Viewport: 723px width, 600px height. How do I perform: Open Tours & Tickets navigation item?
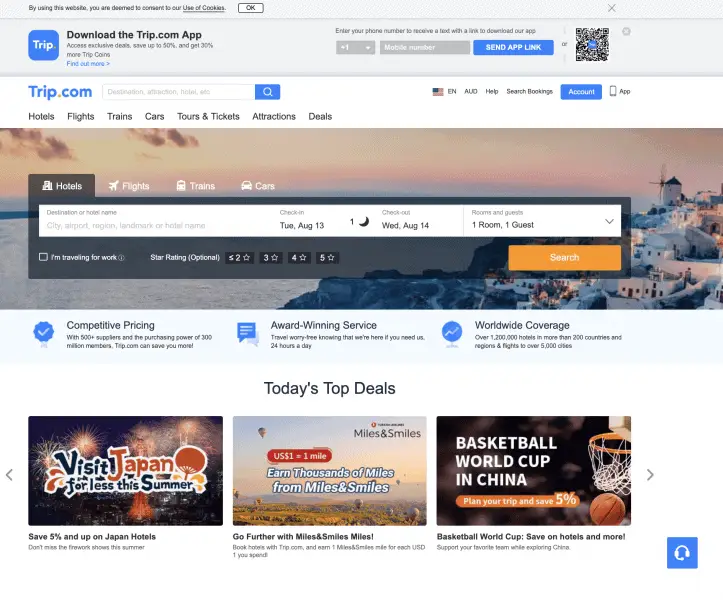coord(208,116)
